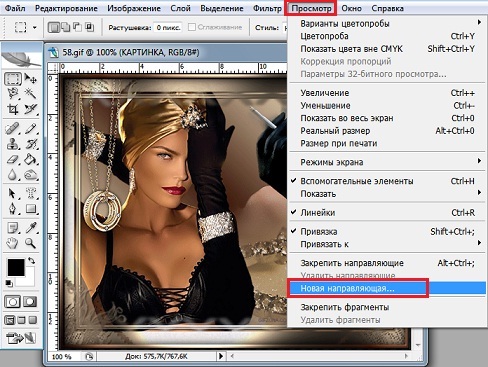
Task: Select the Pen tool
Action: click(13, 209)
